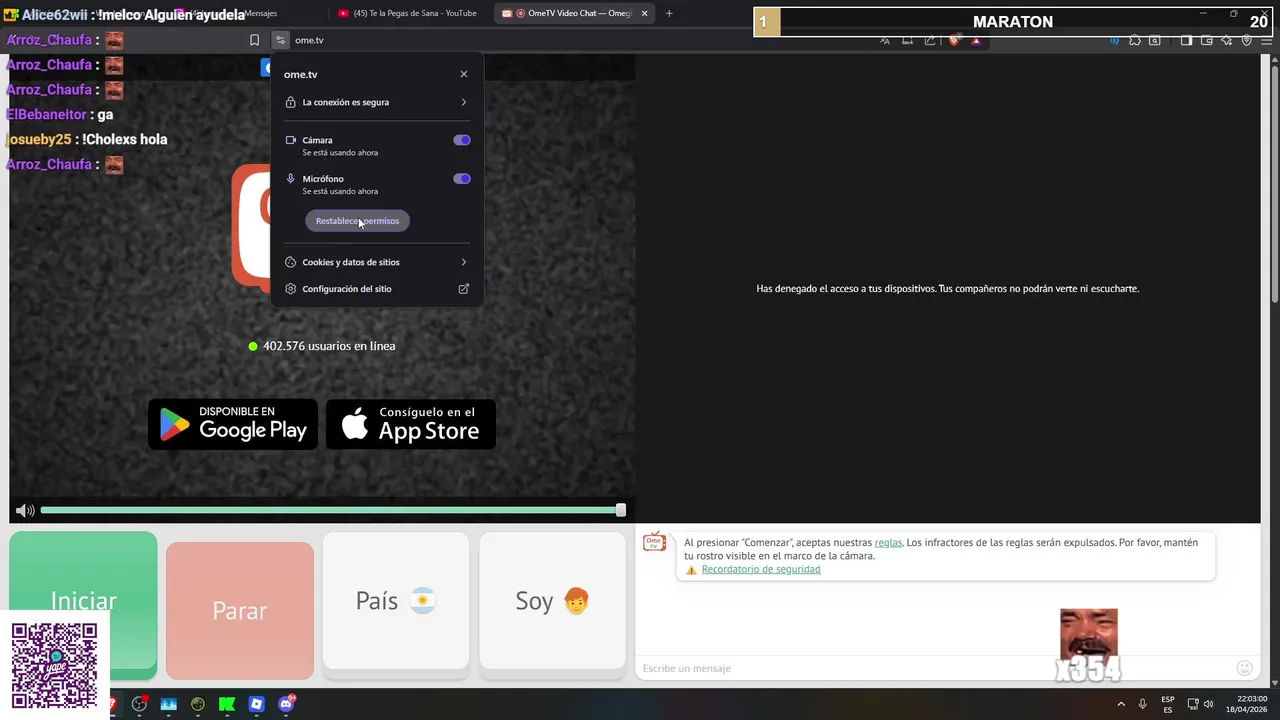Open the Brave VPN shield icon

coord(1247,40)
